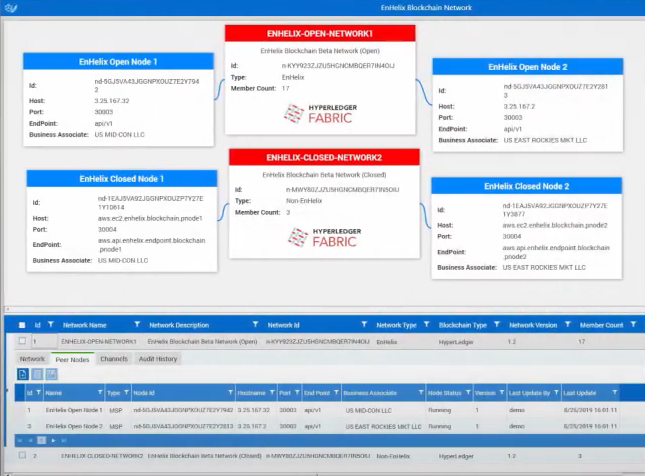Screen dimensions: 645x476
Task: Go to next page in peer nodes pager
Action: tap(51, 440)
